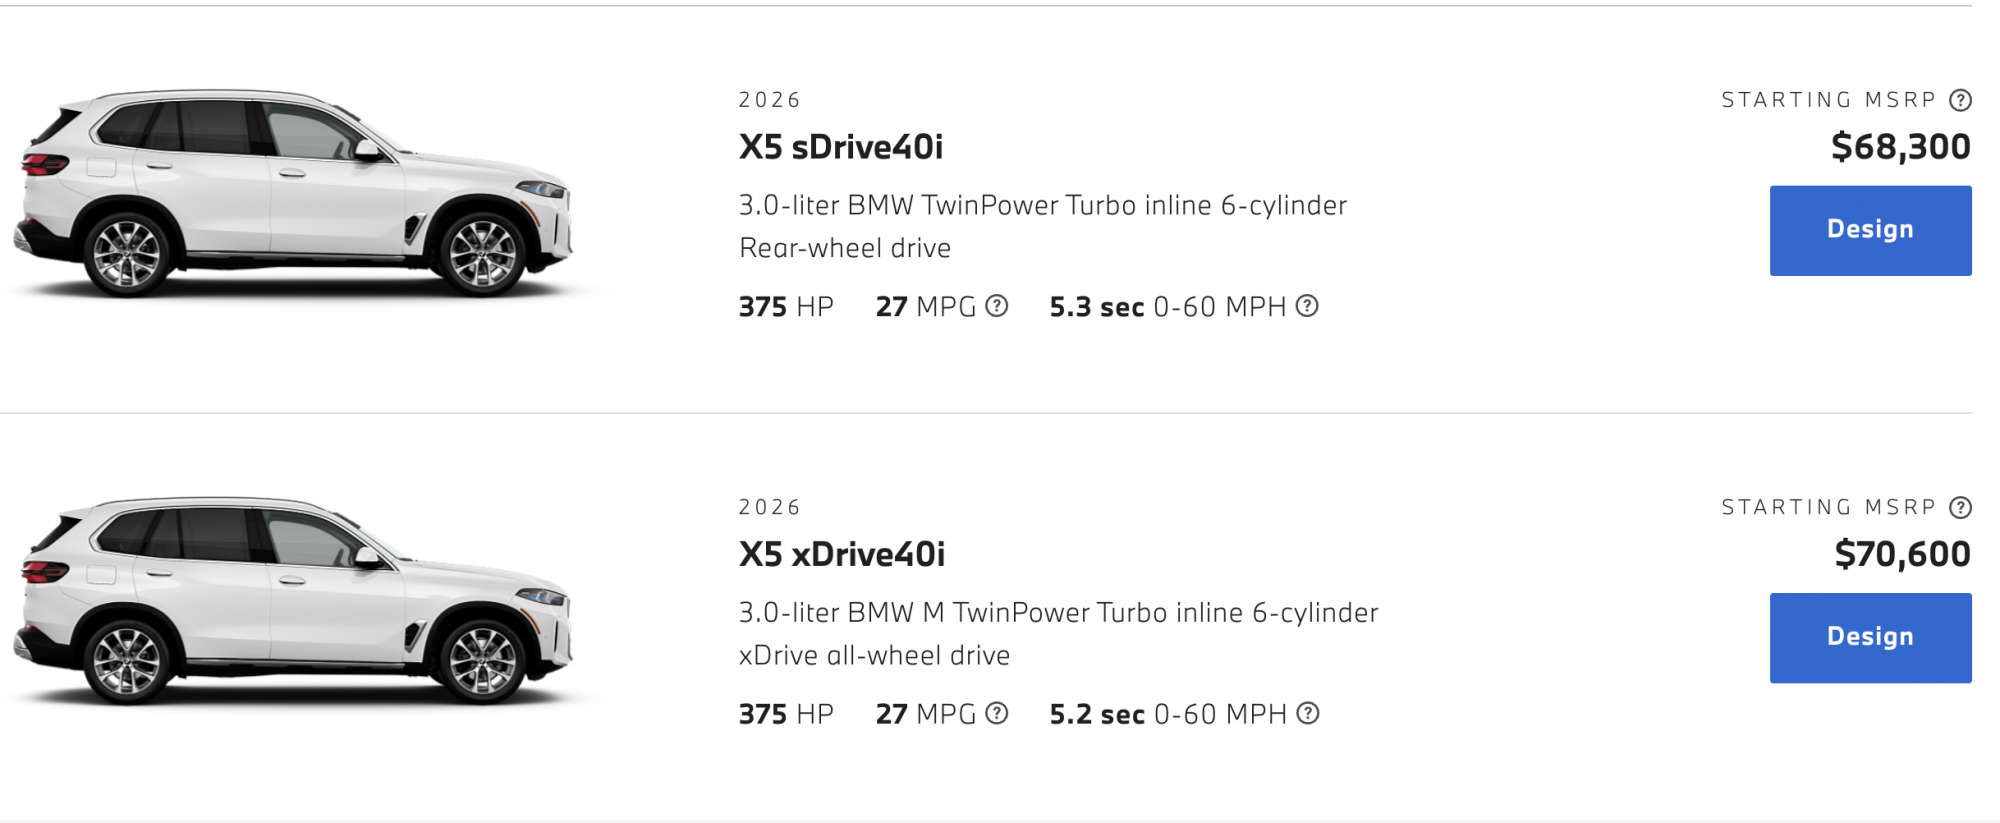Show 0-60 MPH info for the 5.2 sec model
Image resolution: width=2000 pixels, height=823 pixels.
tap(1308, 713)
